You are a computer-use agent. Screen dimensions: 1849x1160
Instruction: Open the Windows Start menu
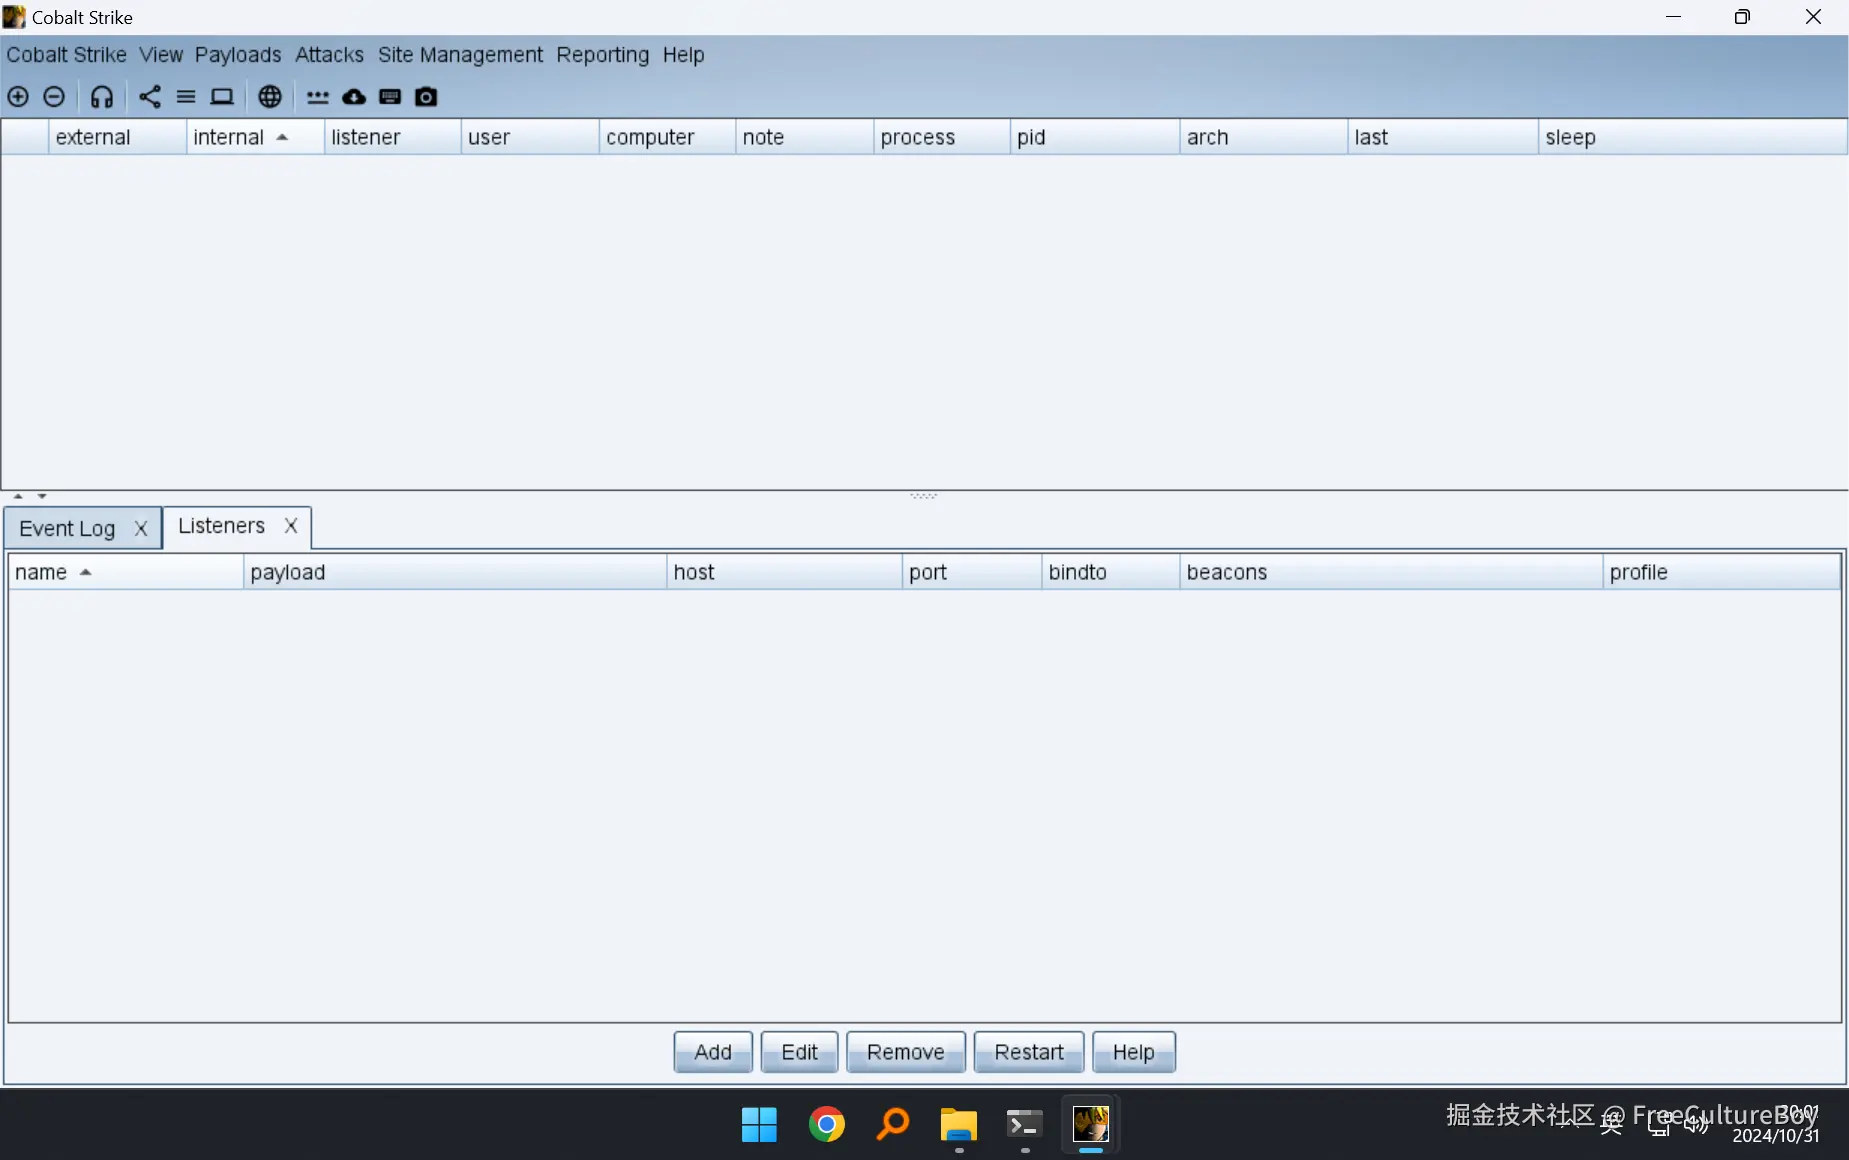759,1125
